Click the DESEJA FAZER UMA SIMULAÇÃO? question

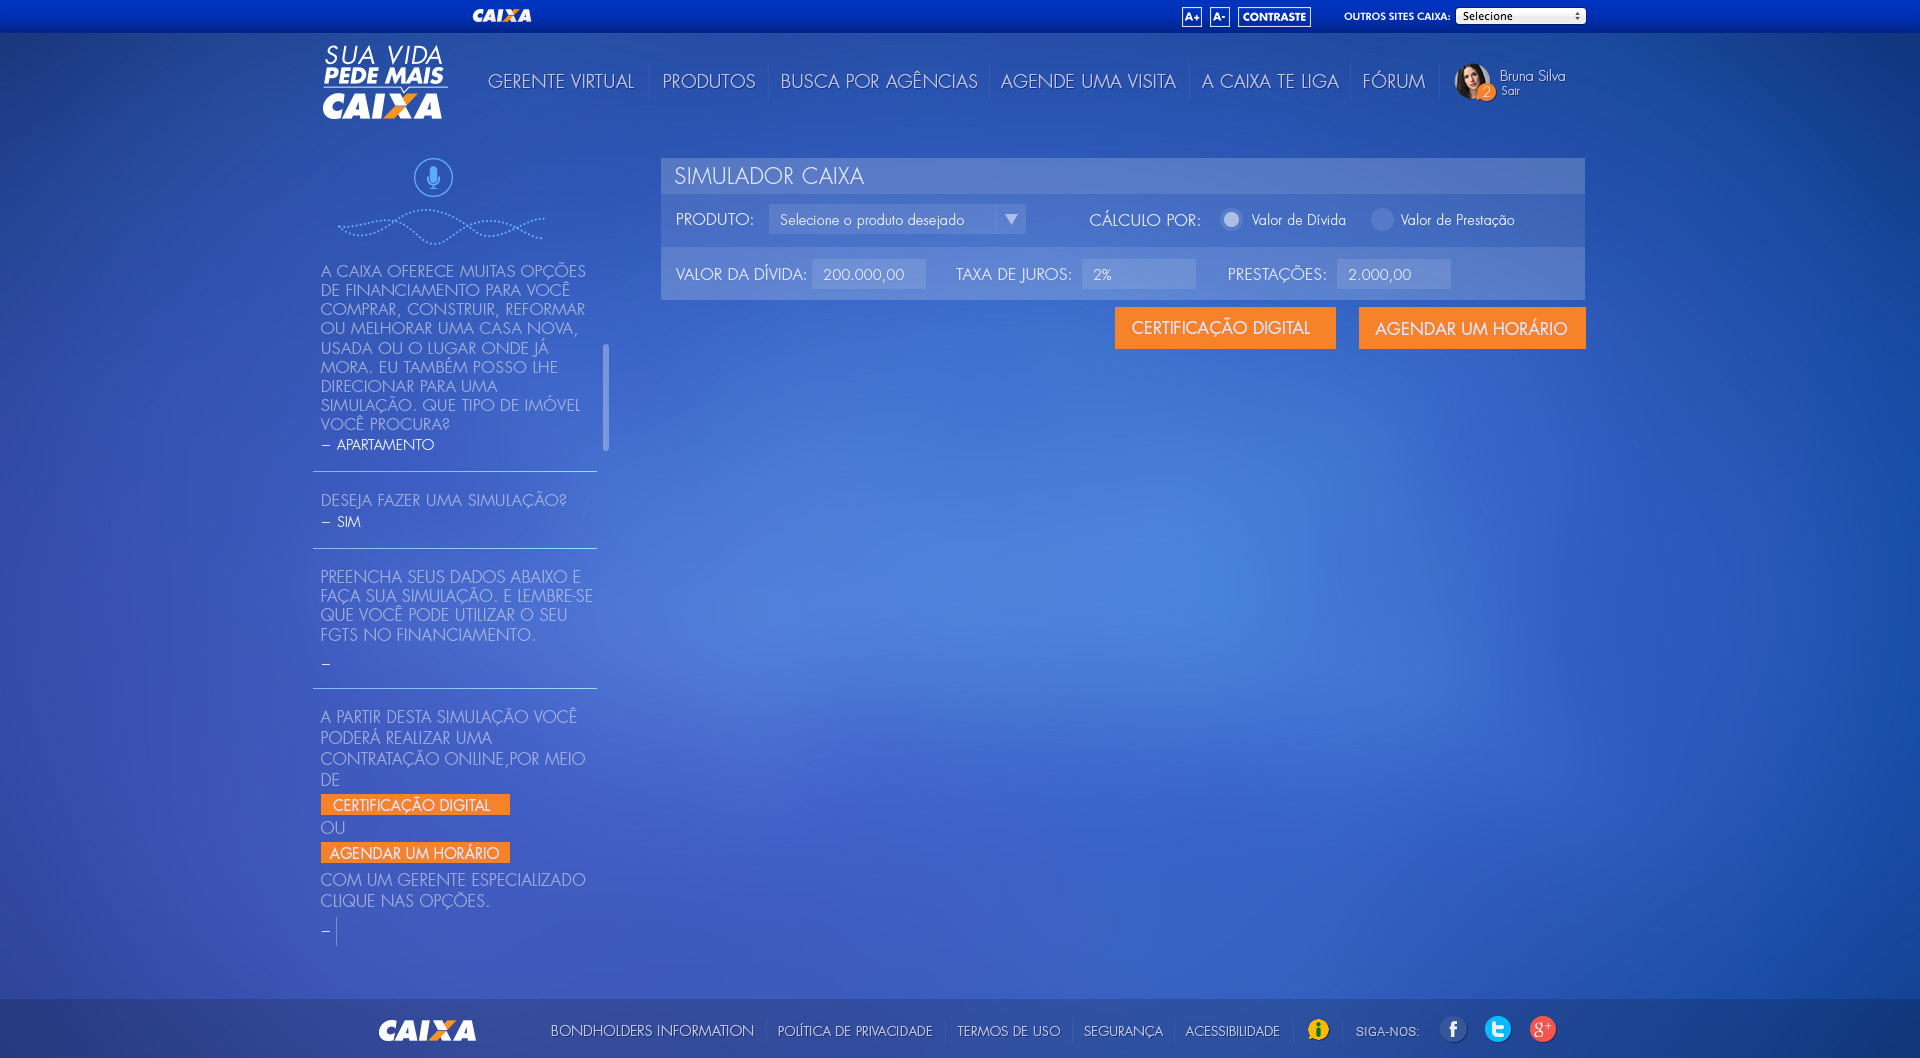point(444,500)
